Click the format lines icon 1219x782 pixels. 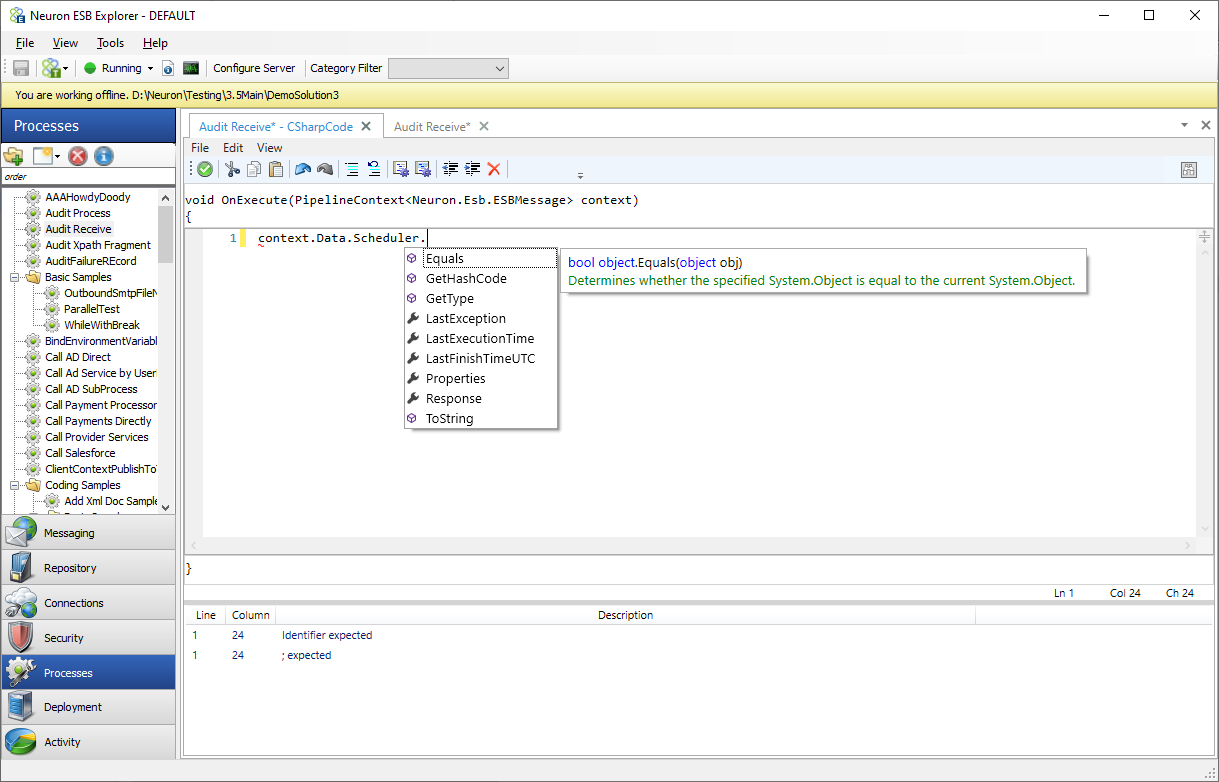click(x=352, y=169)
